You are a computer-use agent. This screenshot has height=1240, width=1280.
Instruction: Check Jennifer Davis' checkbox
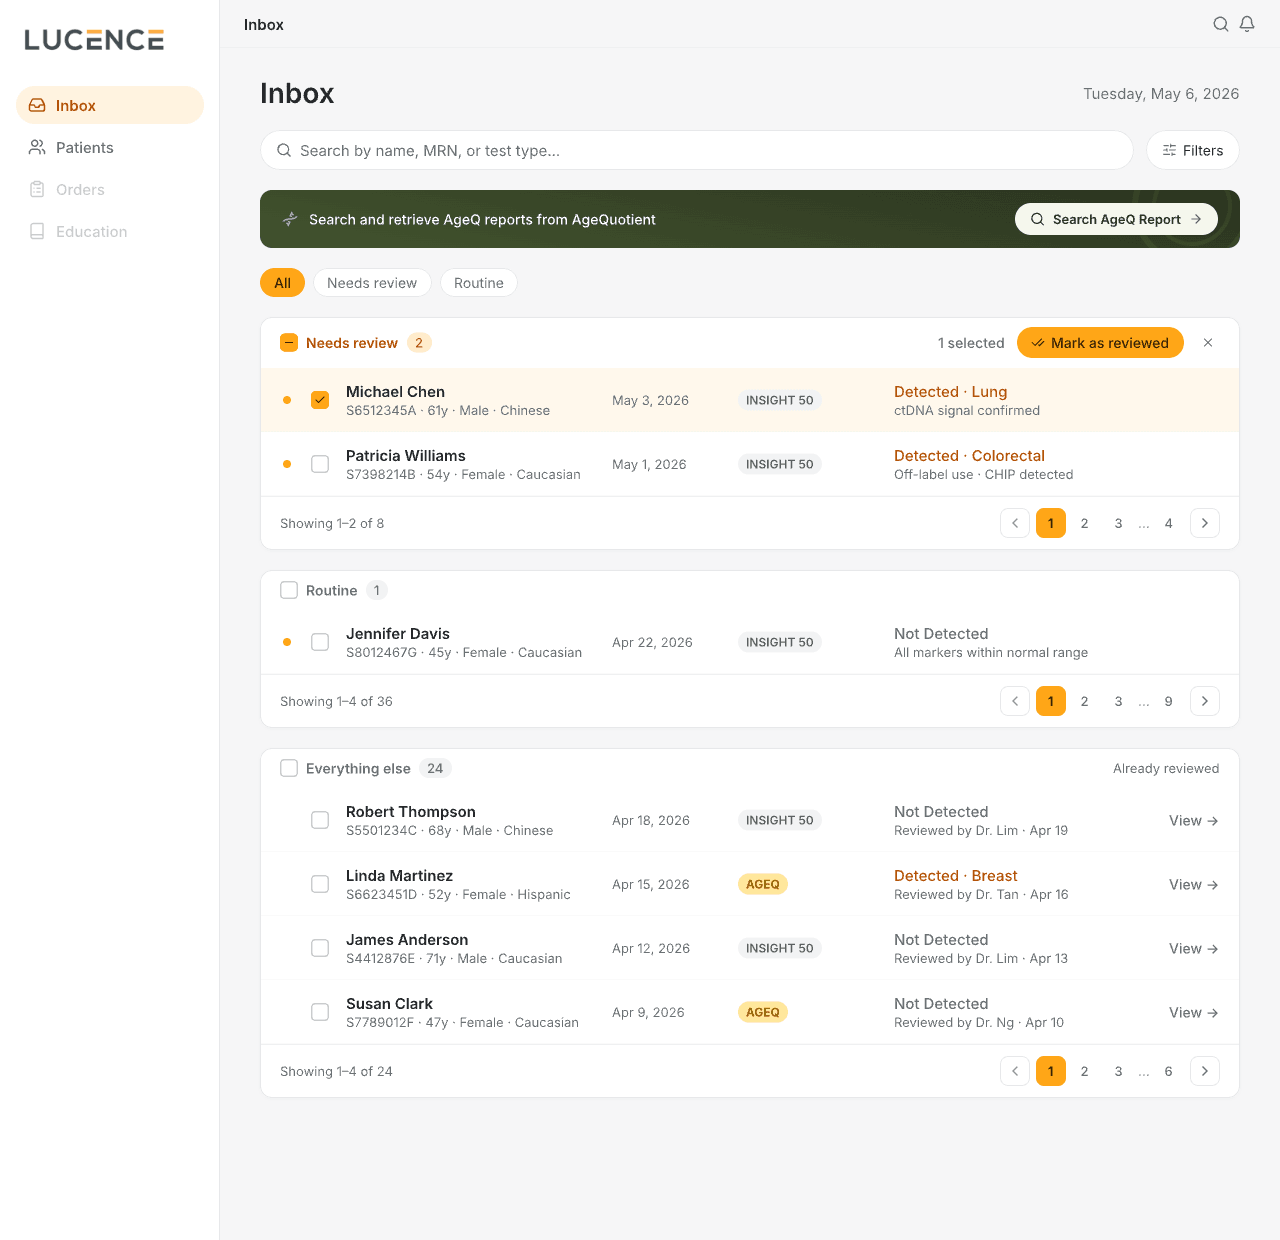point(320,642)
